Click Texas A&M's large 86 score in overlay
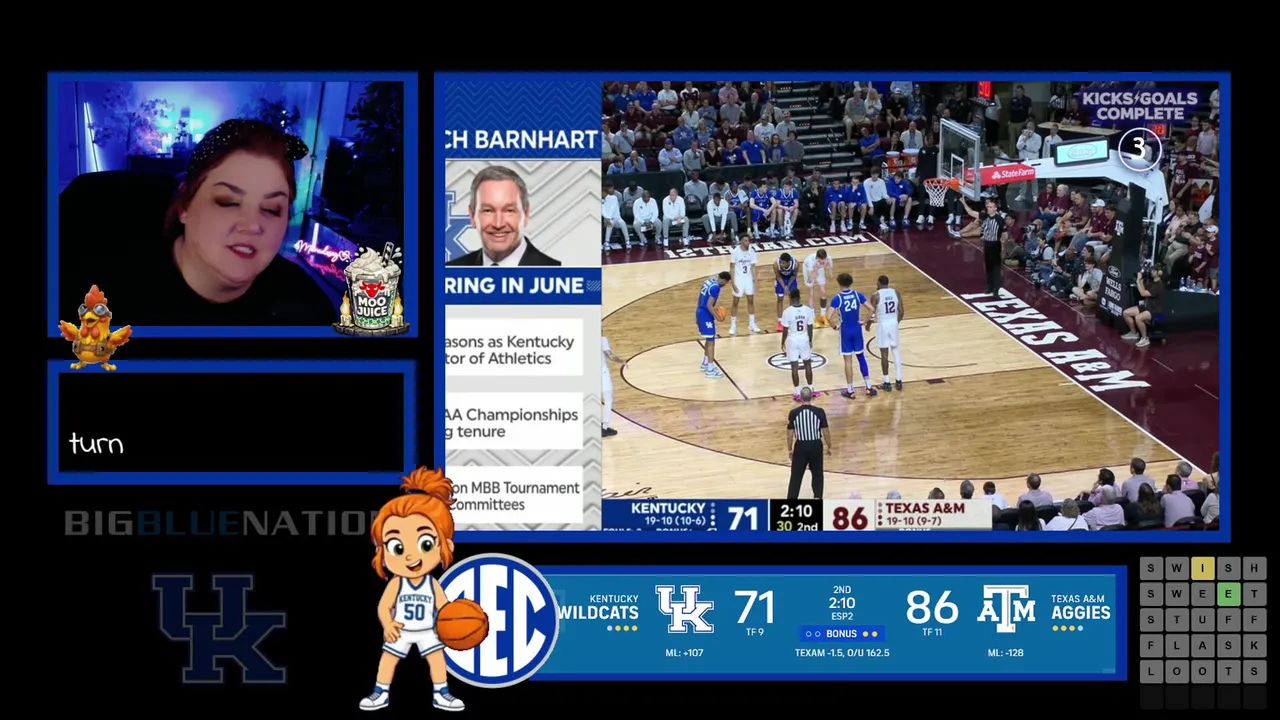This screenshot has width=1280, height=720. [932, 607]
